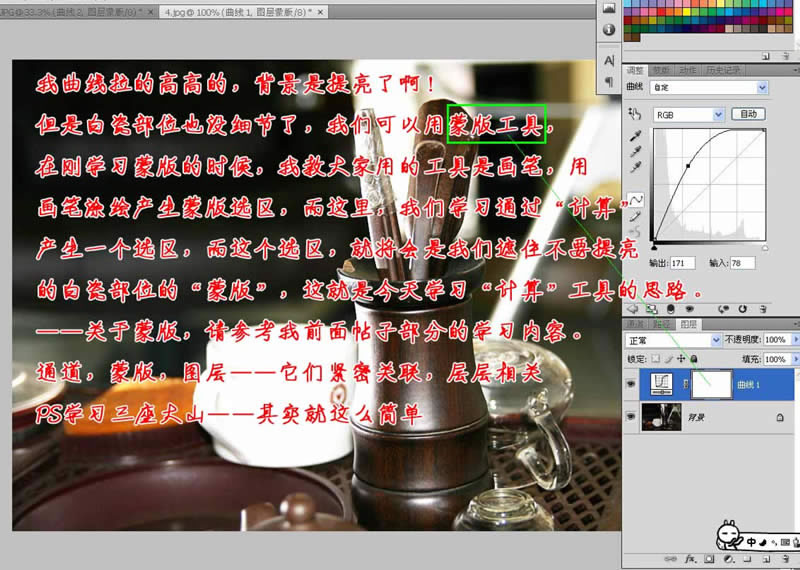The width and height of the screenshot is (800, 570).
Task: Select the 背景 layer thumbnail
Action: coord(661,417)
